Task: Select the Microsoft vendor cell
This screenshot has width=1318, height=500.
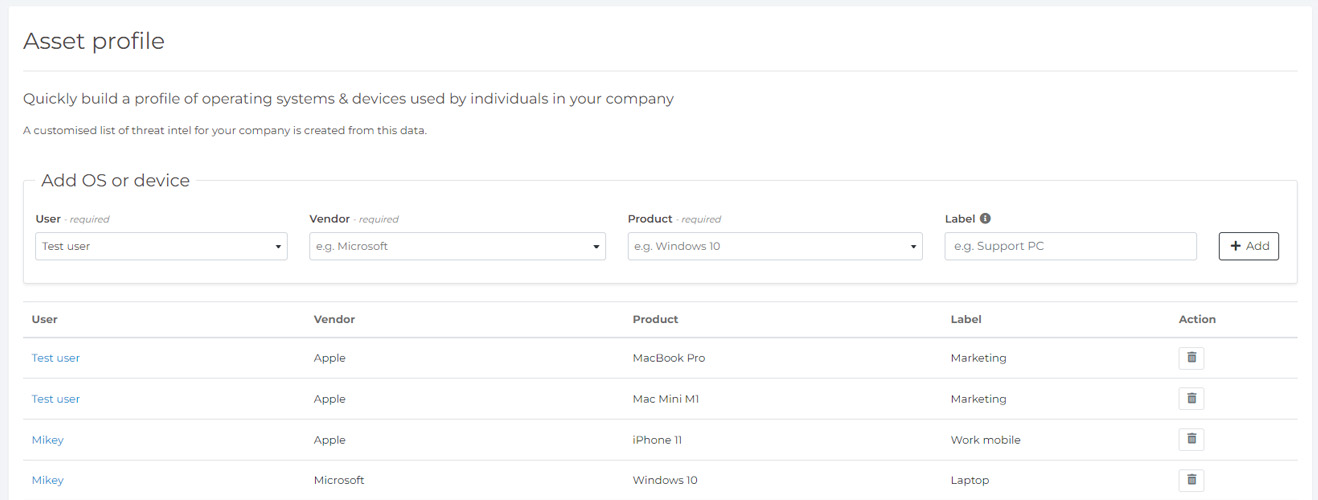Action: [x=339, y=480]
